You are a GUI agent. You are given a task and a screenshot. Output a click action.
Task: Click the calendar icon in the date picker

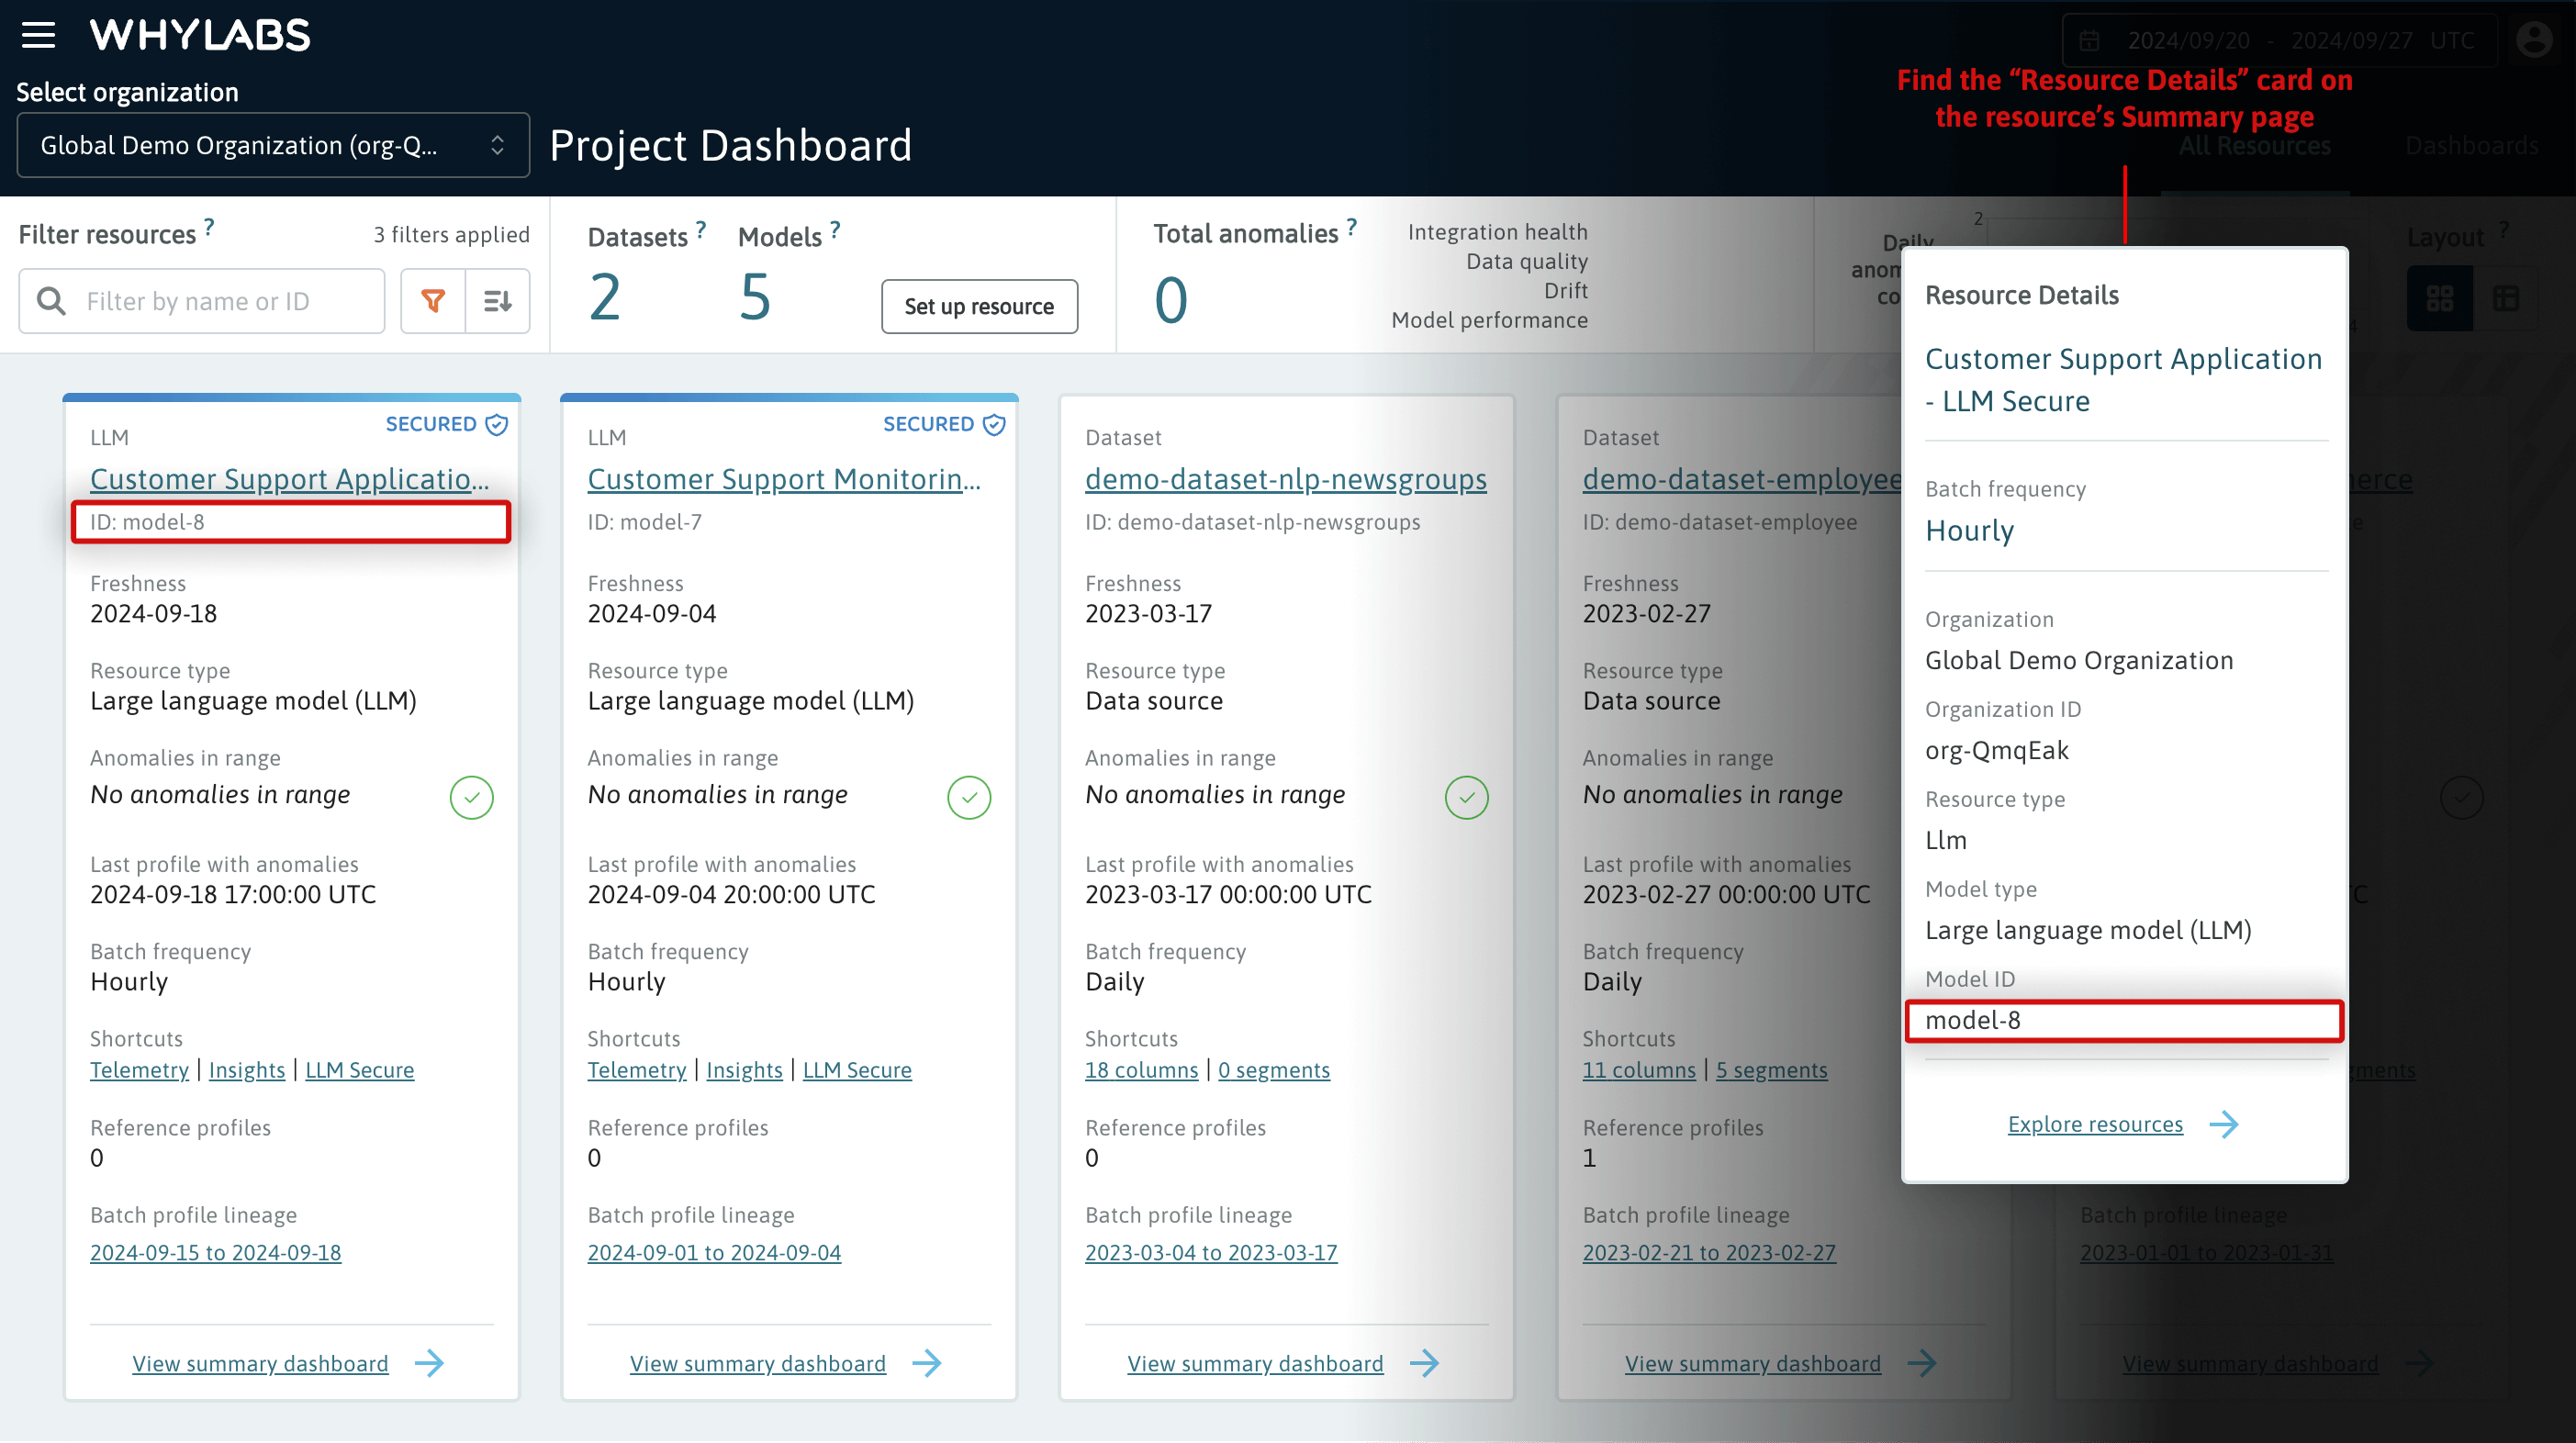click(x=2092, y=40)
